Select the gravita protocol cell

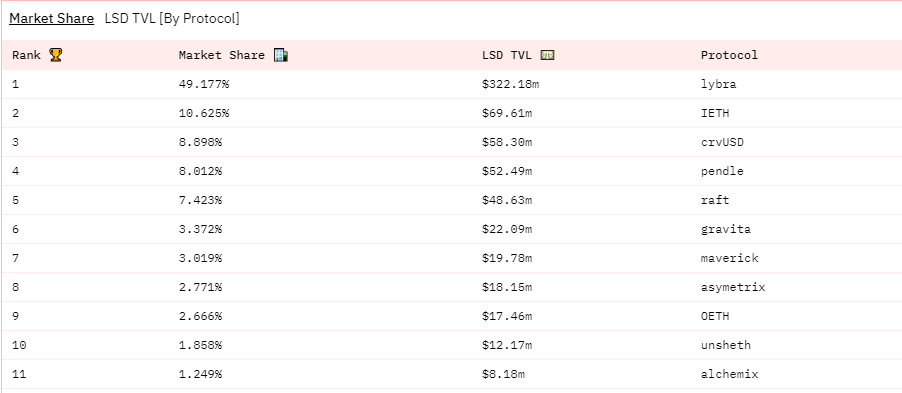click(x=725, y=229)
